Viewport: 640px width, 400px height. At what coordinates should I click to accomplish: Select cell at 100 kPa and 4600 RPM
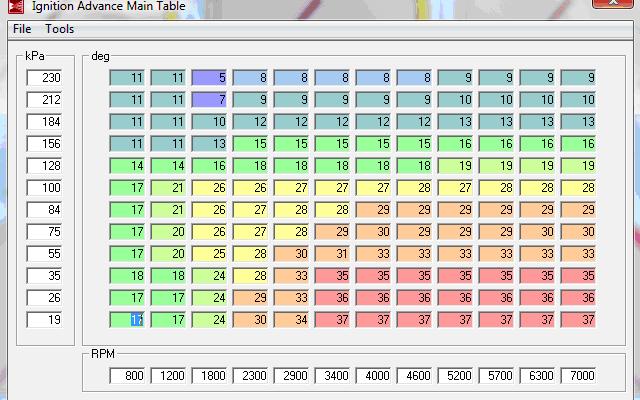[x=414, y=188]
